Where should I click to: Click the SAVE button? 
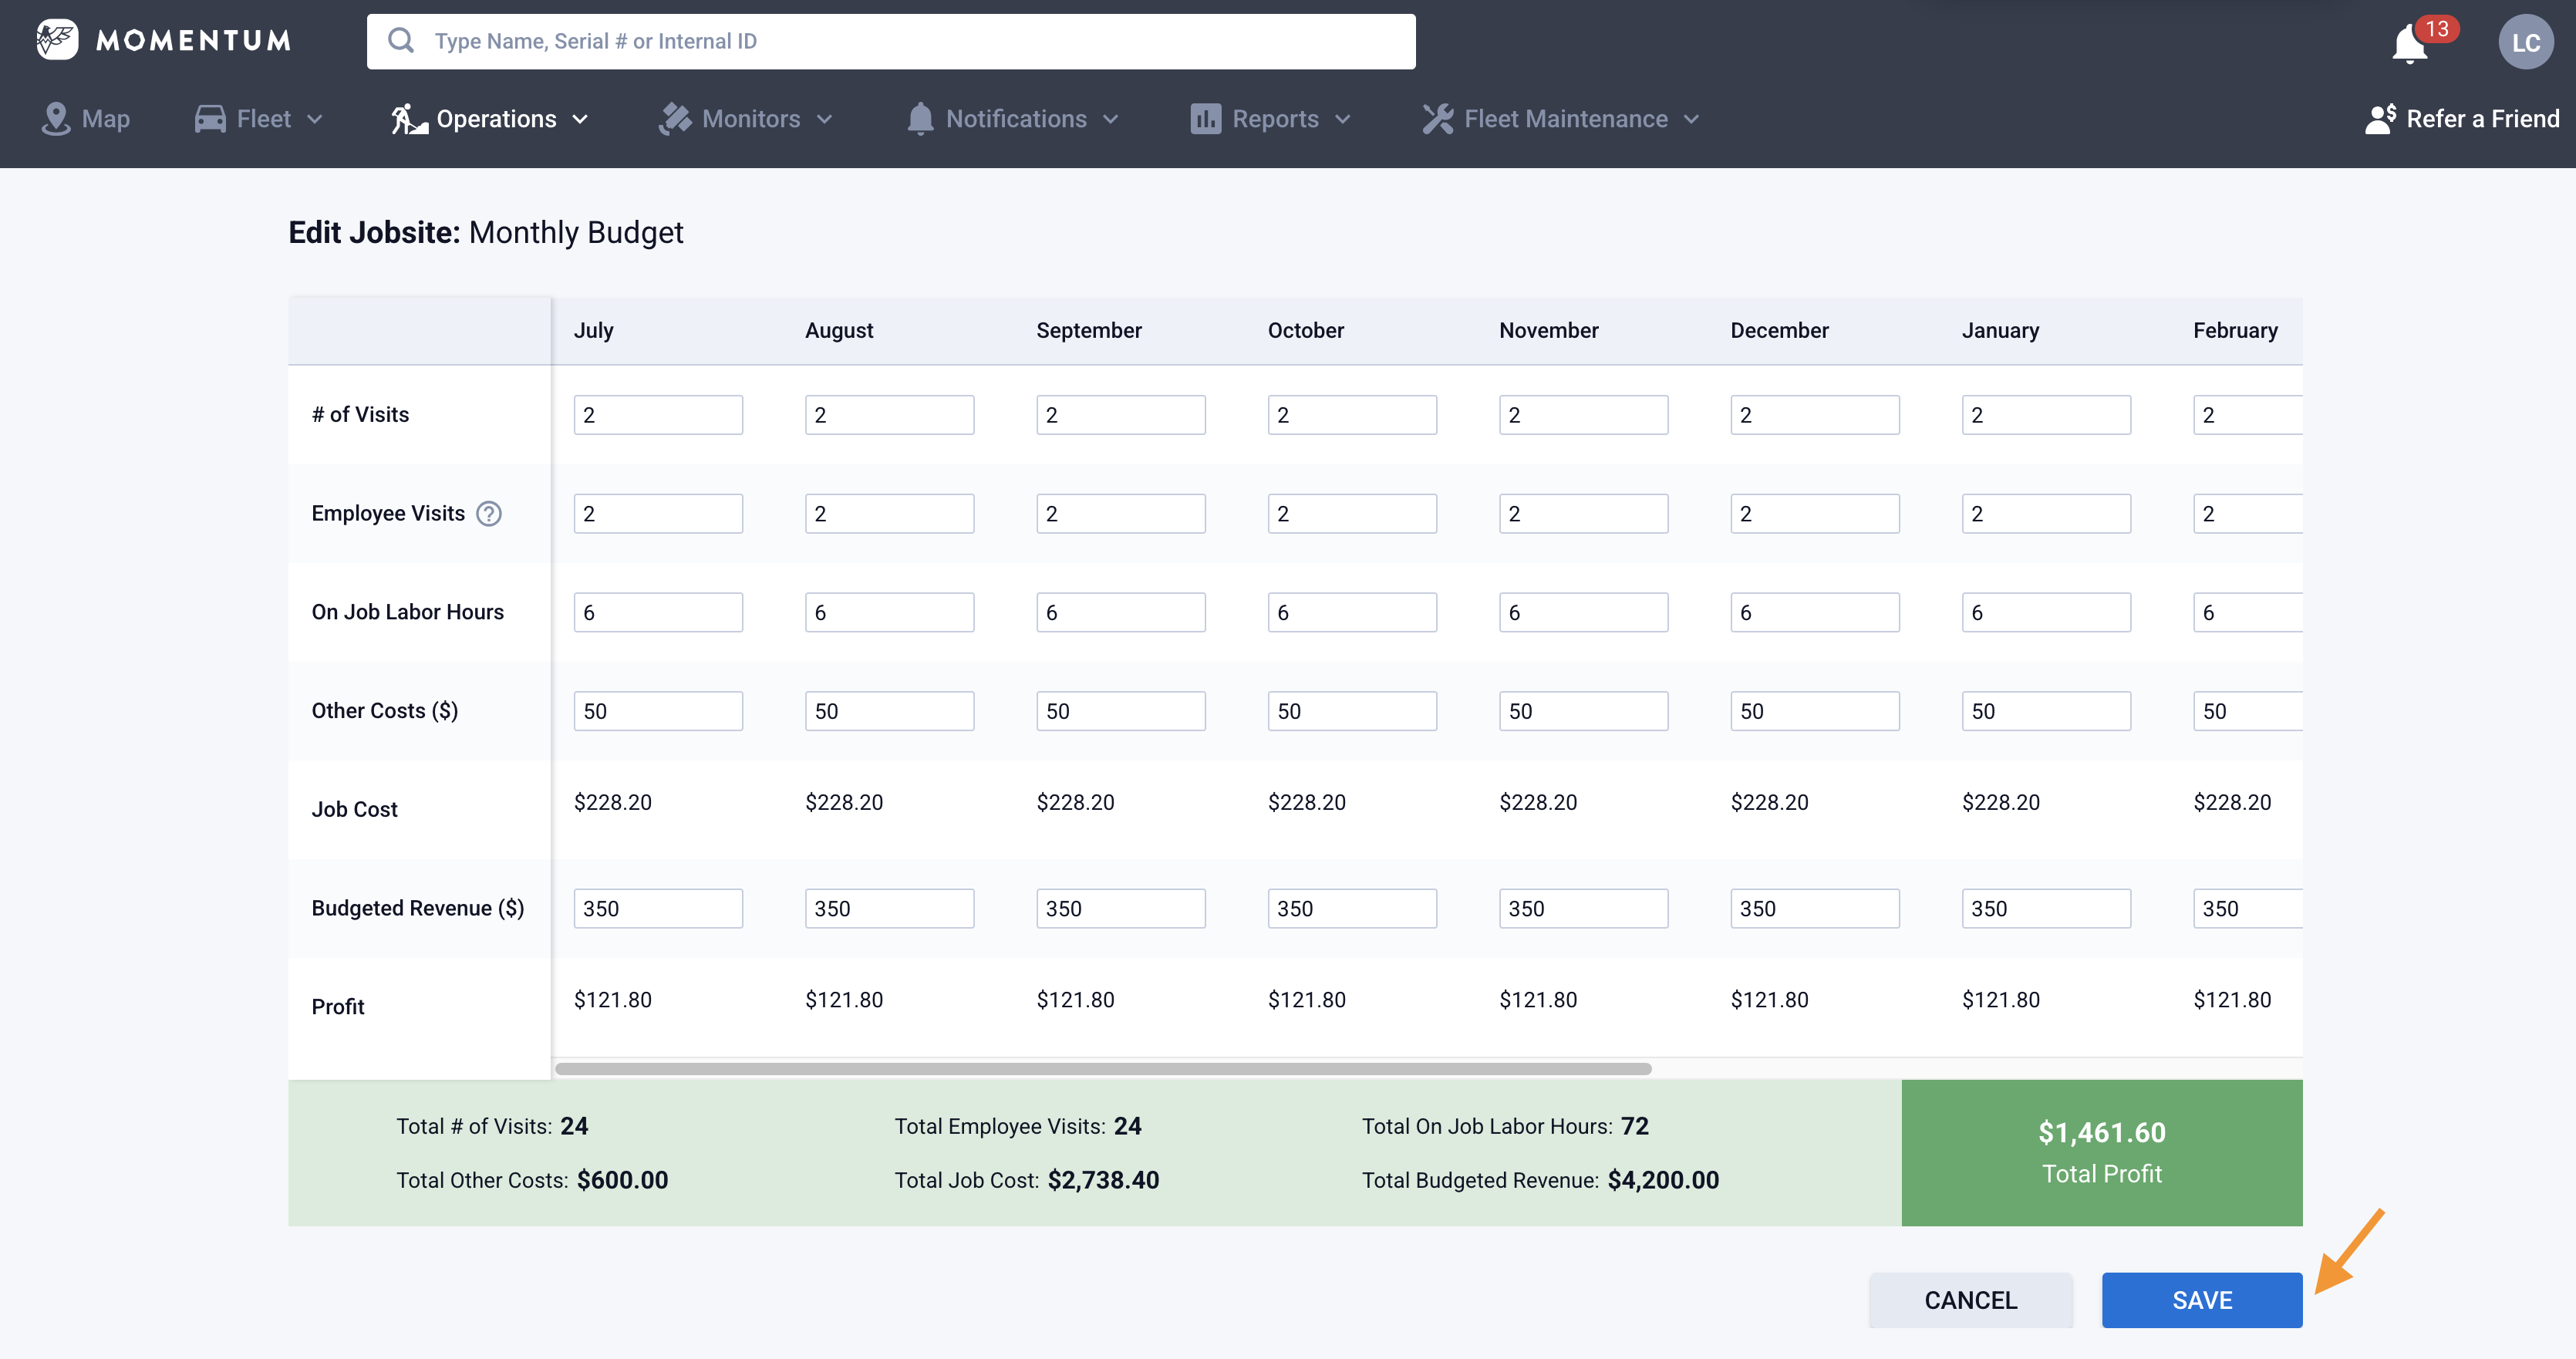click(2201, 1300)
